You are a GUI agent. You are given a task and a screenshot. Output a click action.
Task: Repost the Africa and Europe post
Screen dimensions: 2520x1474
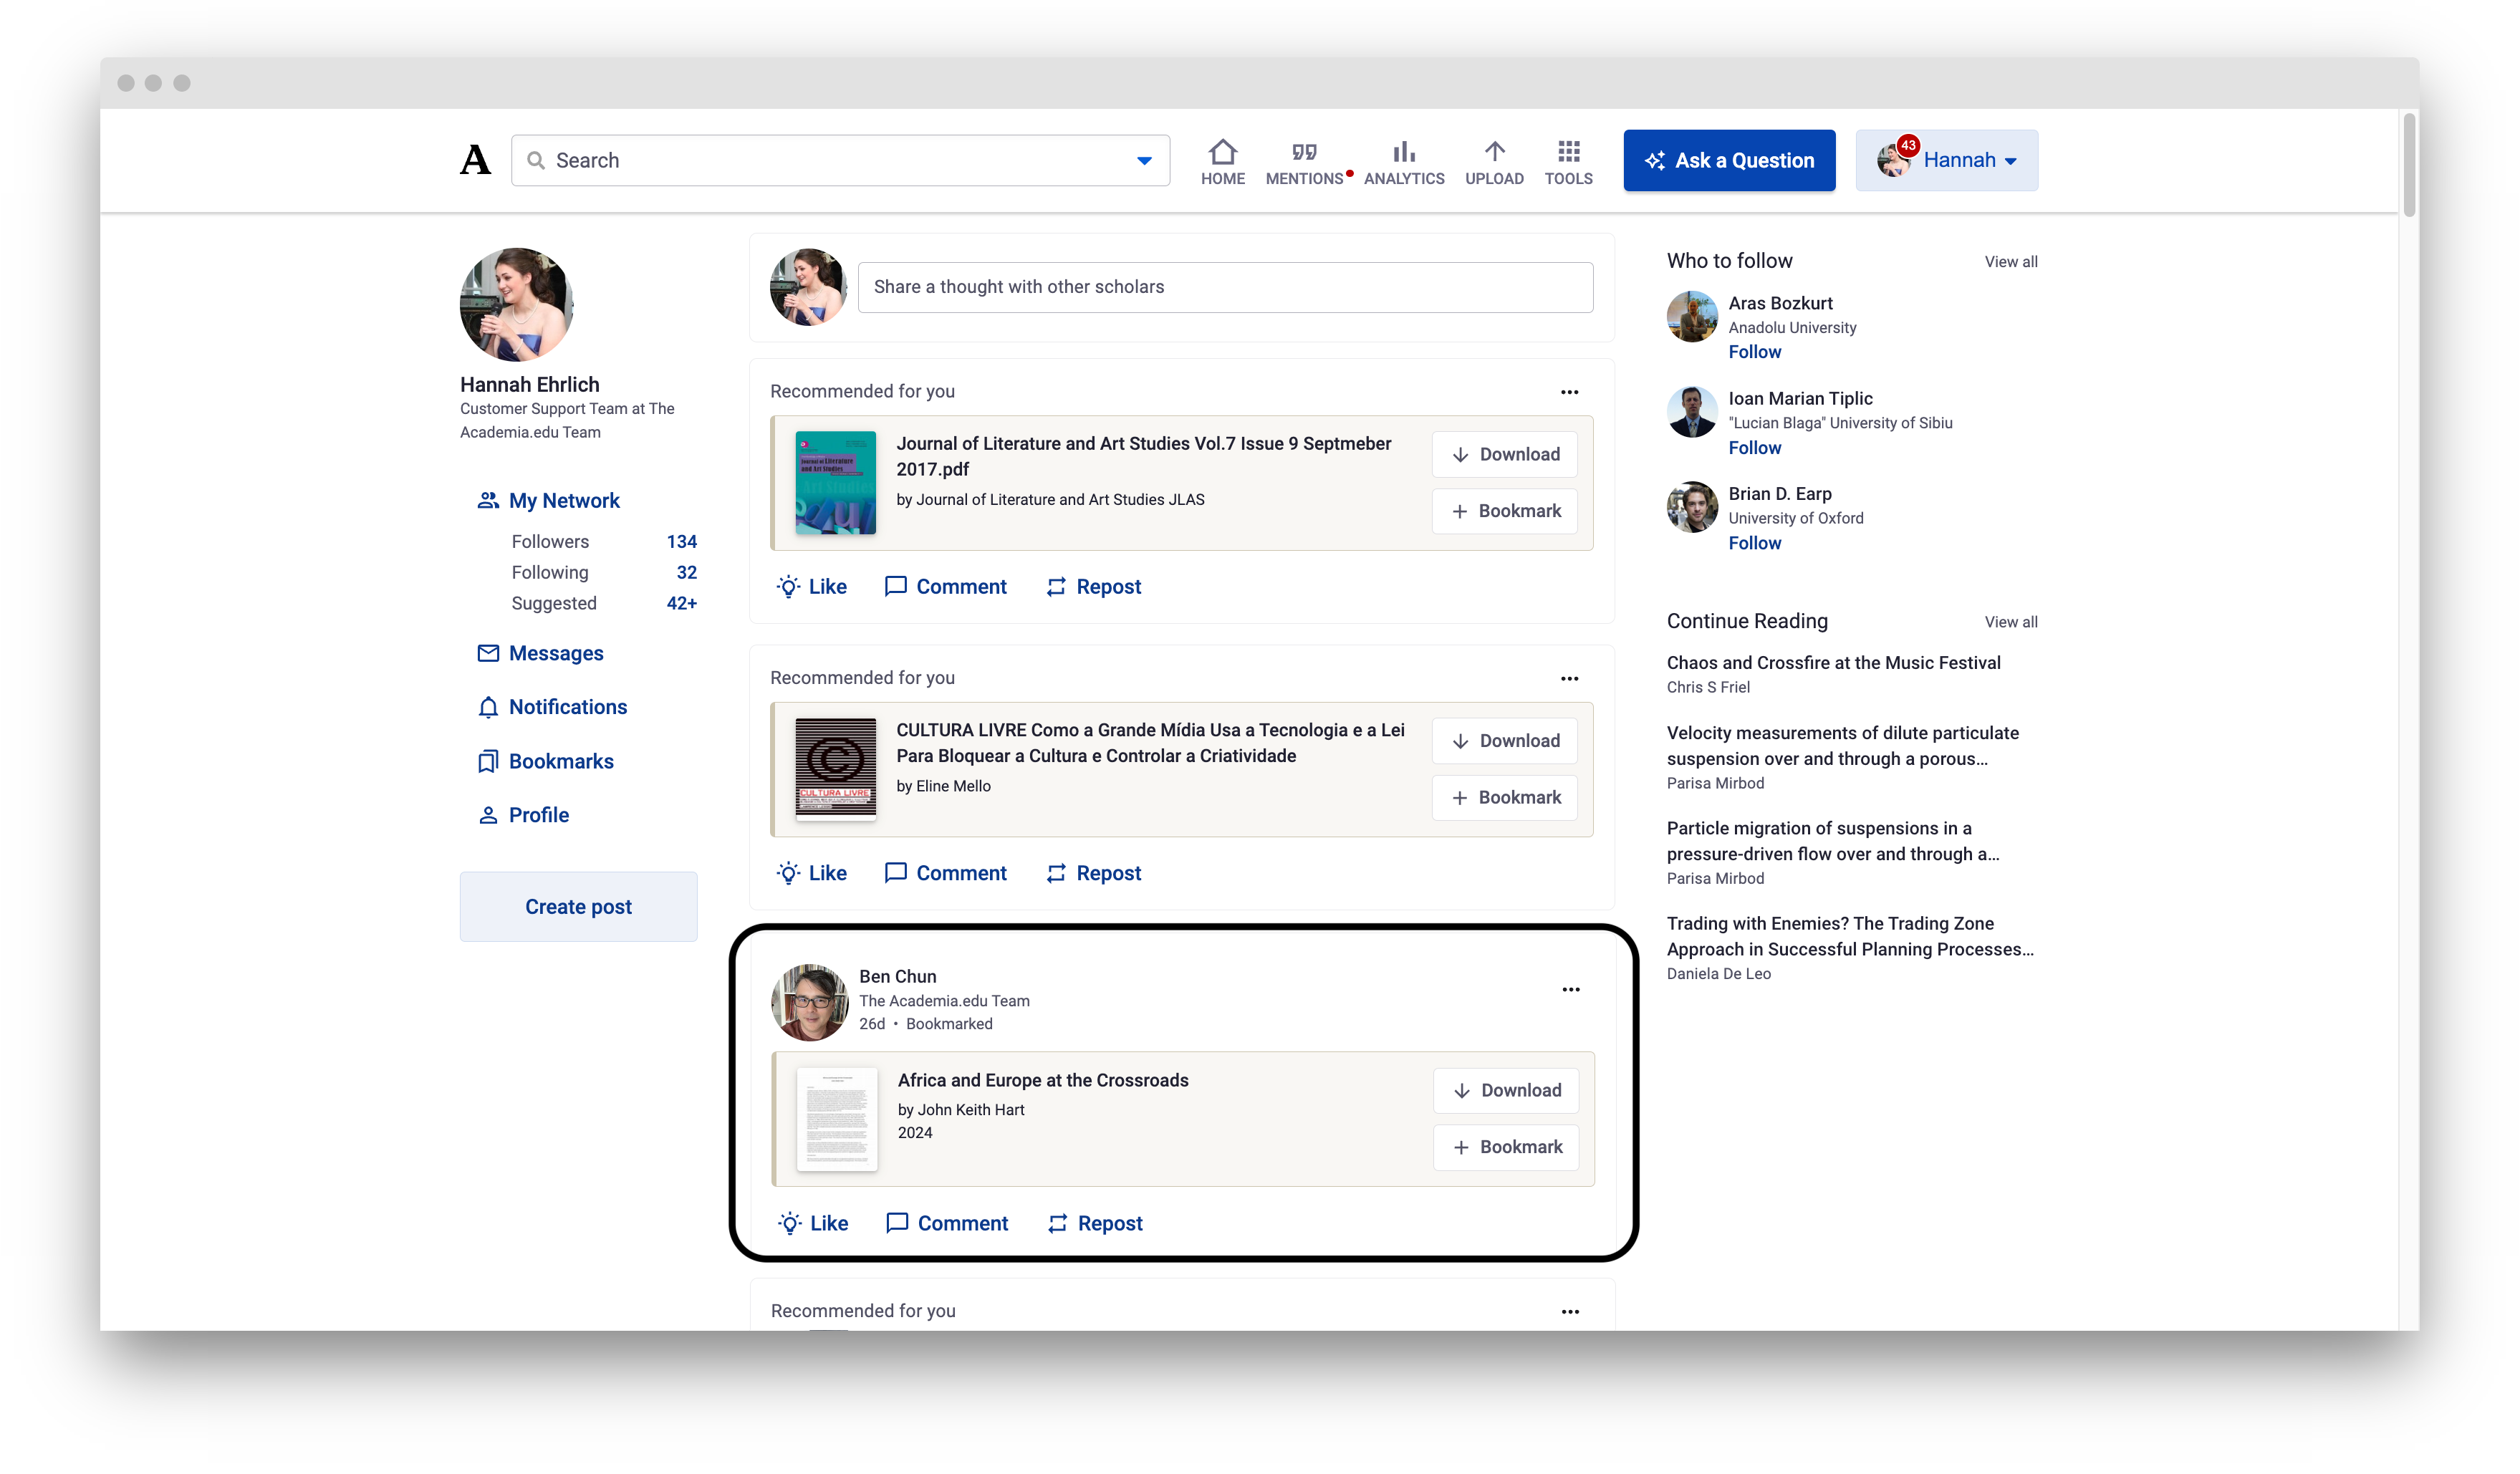pos(1095,1223)
